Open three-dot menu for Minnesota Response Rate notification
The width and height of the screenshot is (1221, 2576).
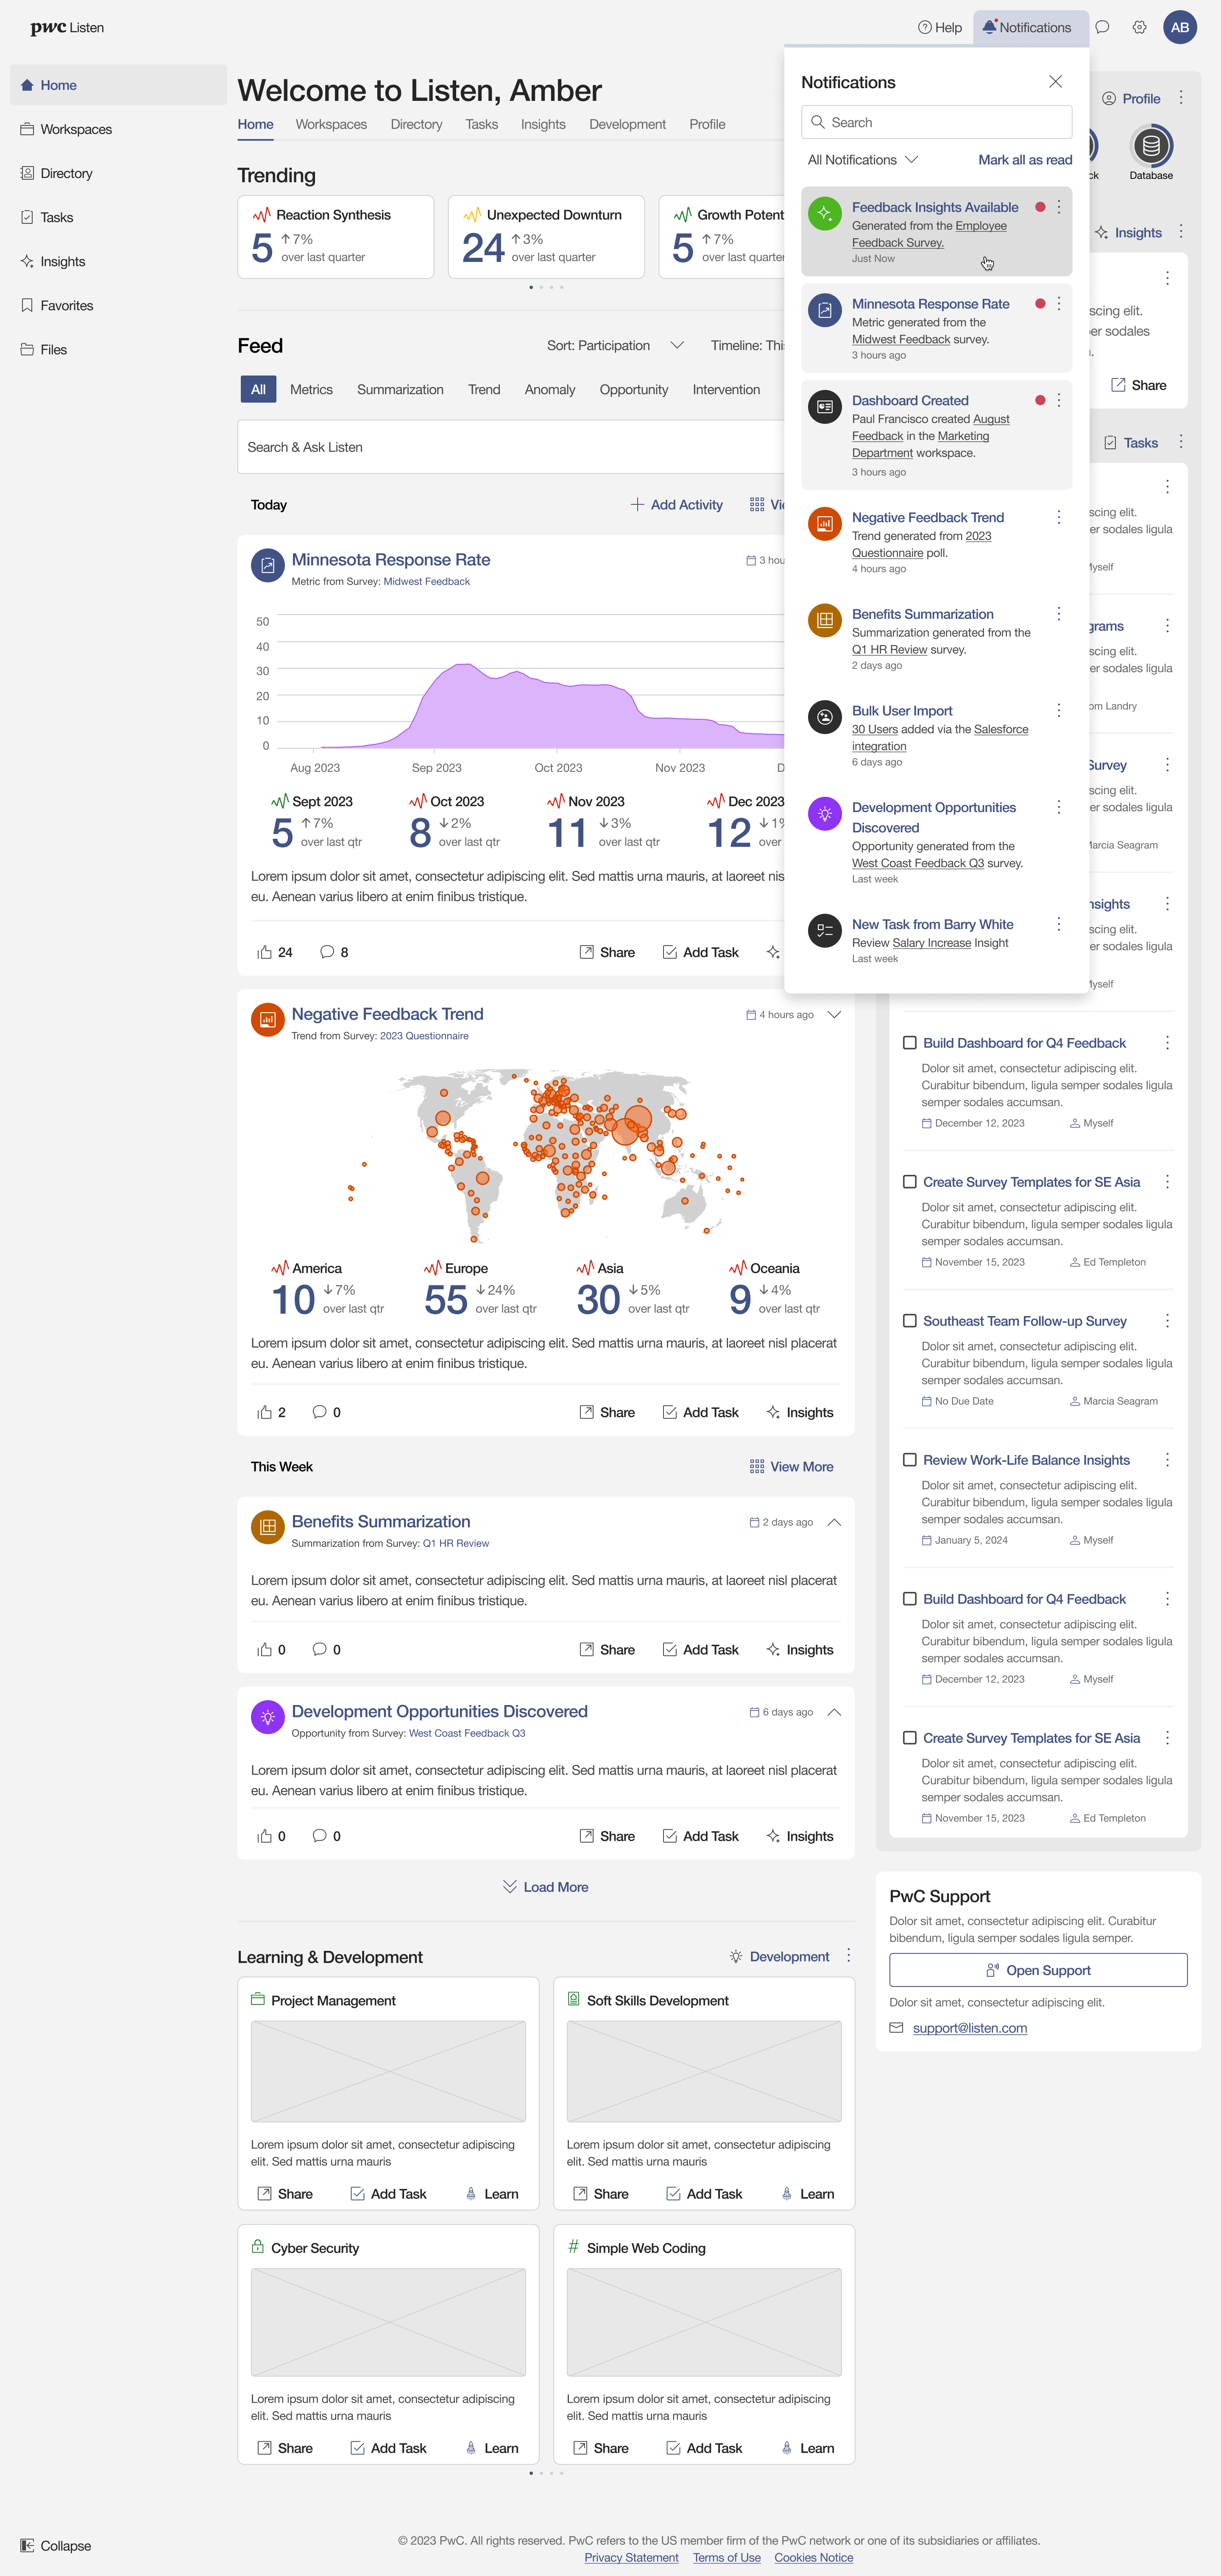(x=1059, y=304)
